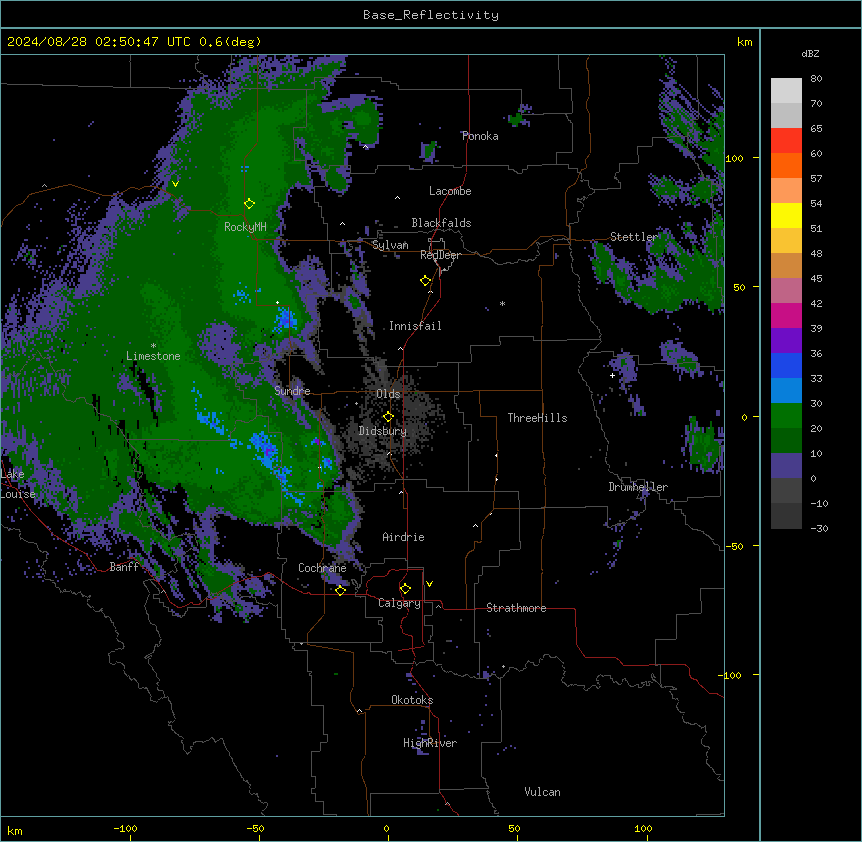862x842 pixels.
Task: Pick the light gray 70-80 dBZ legend swatch
Action: pyautogui.click(x=786, y=90)
